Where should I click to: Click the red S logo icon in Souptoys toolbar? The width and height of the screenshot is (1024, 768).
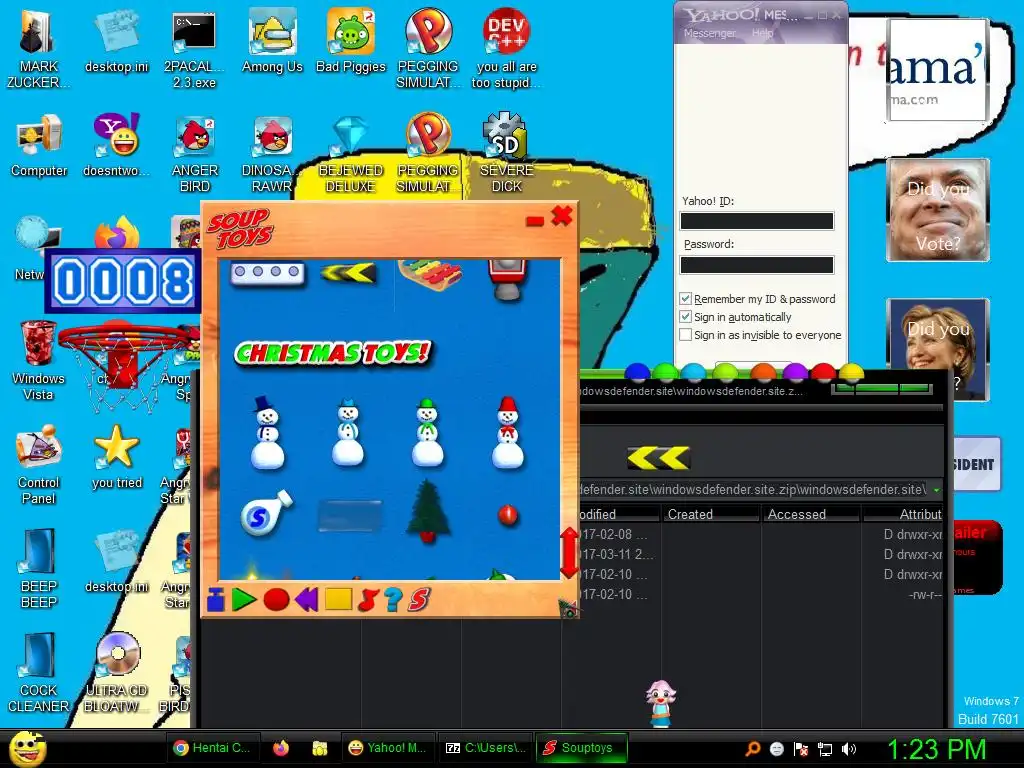pyautogui.click(x=419, y=600)
